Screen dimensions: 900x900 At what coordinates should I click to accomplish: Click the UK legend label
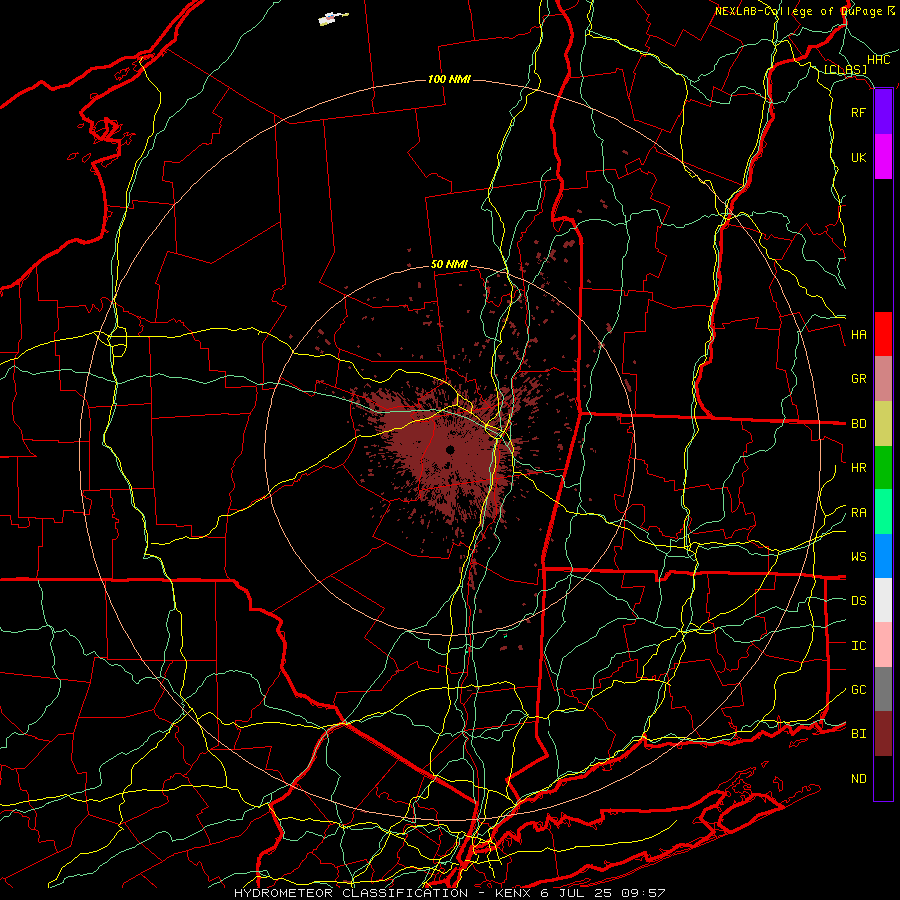(859, 157)
